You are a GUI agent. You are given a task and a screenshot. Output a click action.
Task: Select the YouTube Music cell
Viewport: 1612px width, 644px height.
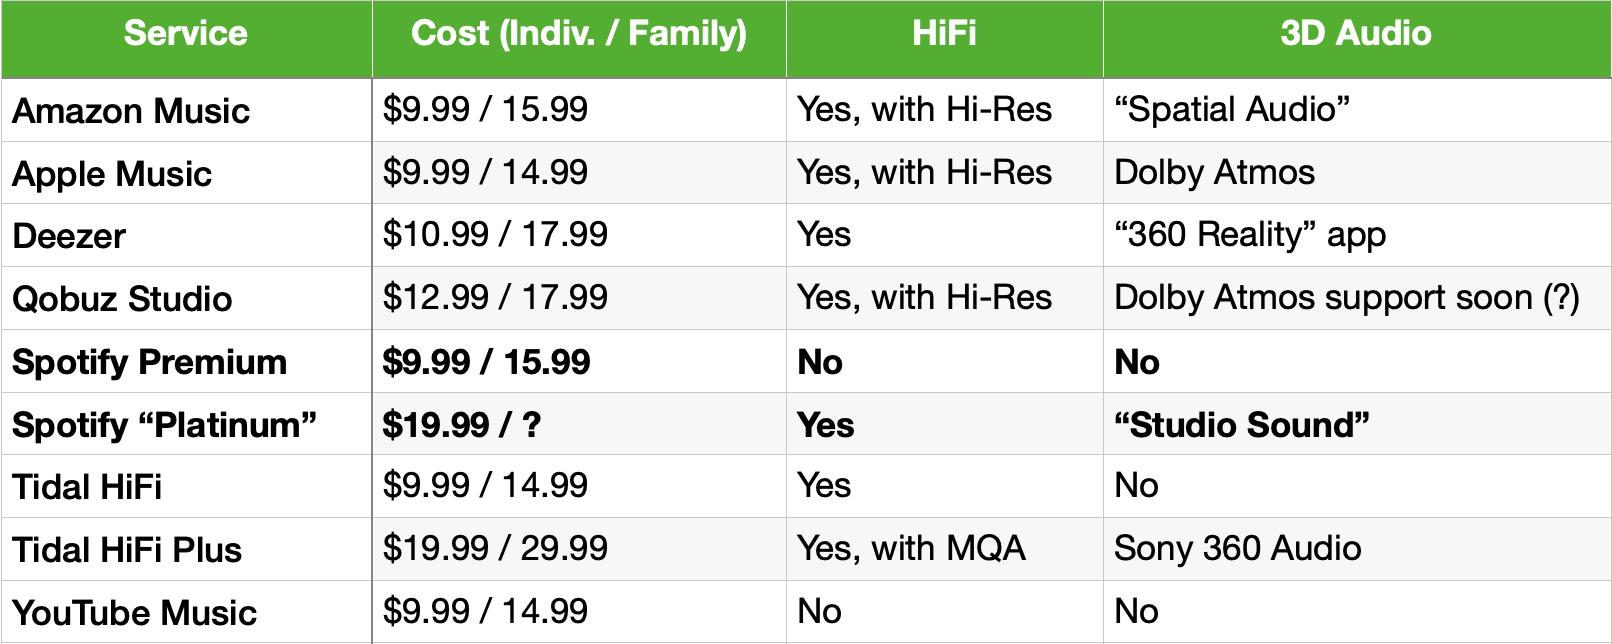pyautogui.click(x=186, y=612)
